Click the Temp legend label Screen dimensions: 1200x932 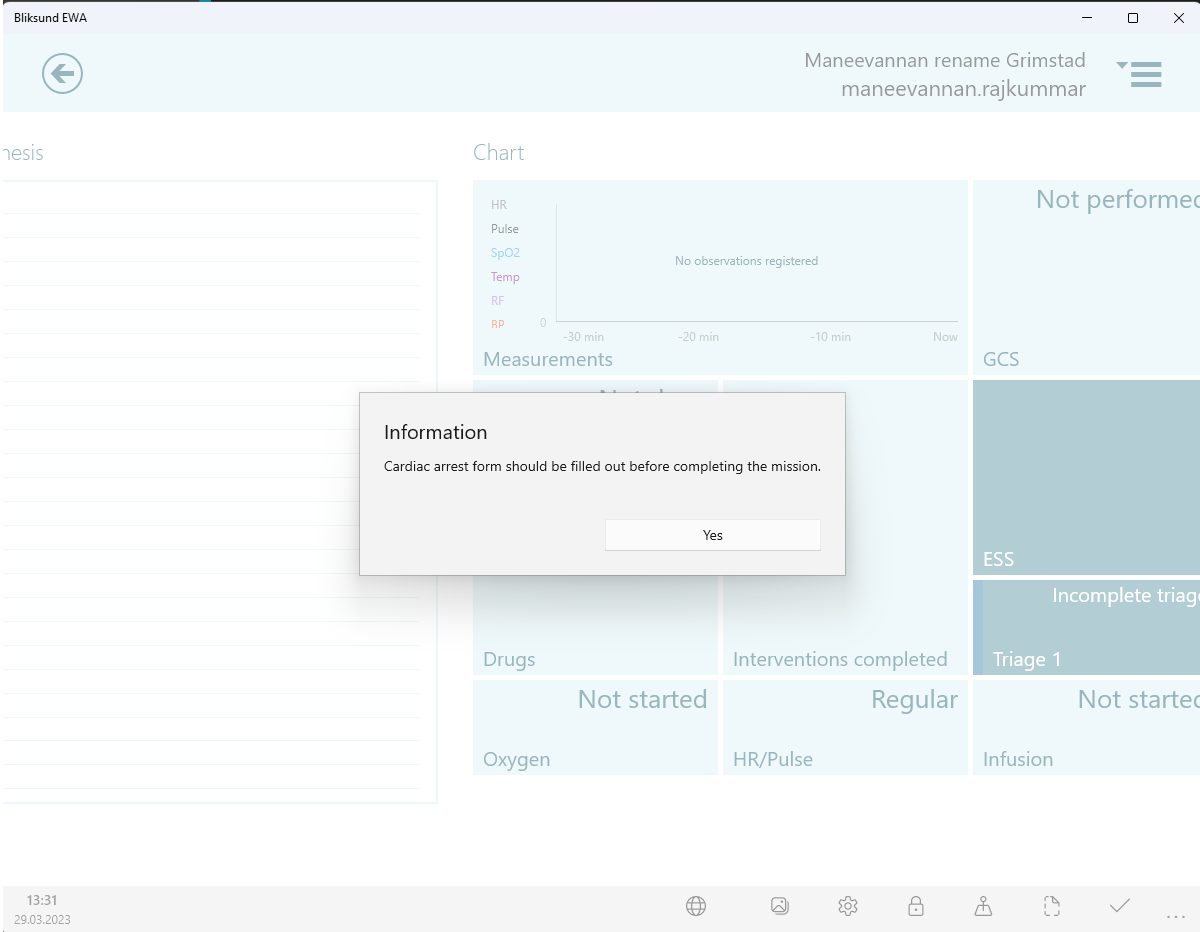[x=505, y=277]
